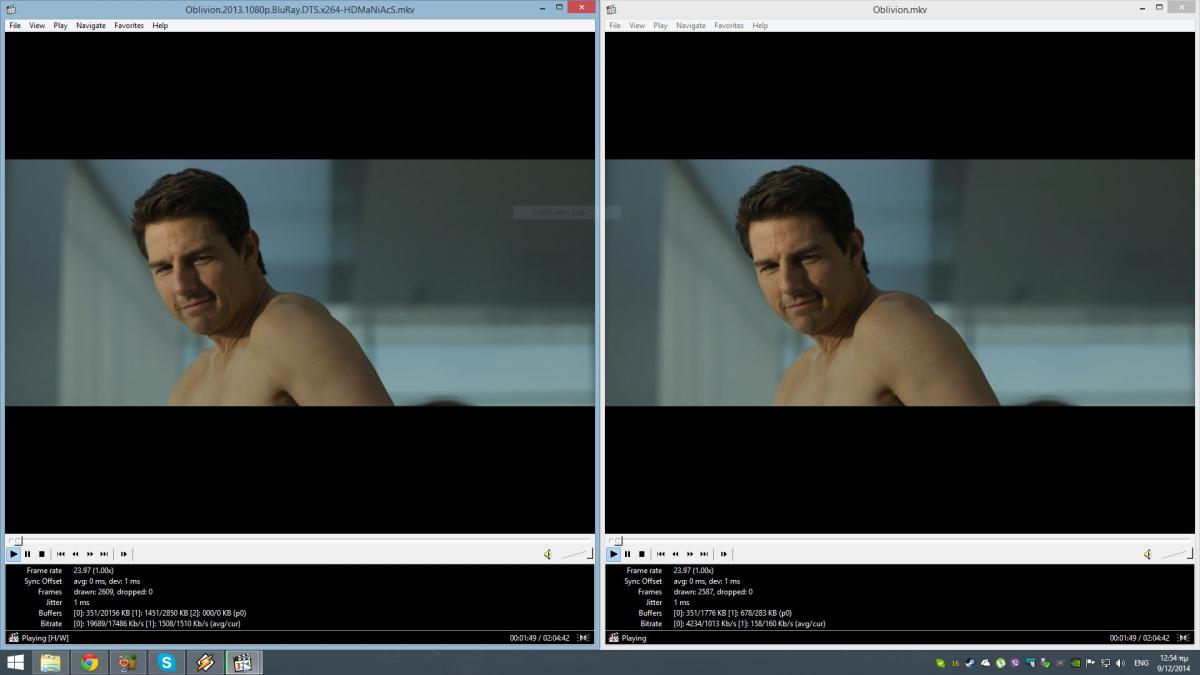
Task: Decrease playback speed in right player
Action: tap(675, 554)
